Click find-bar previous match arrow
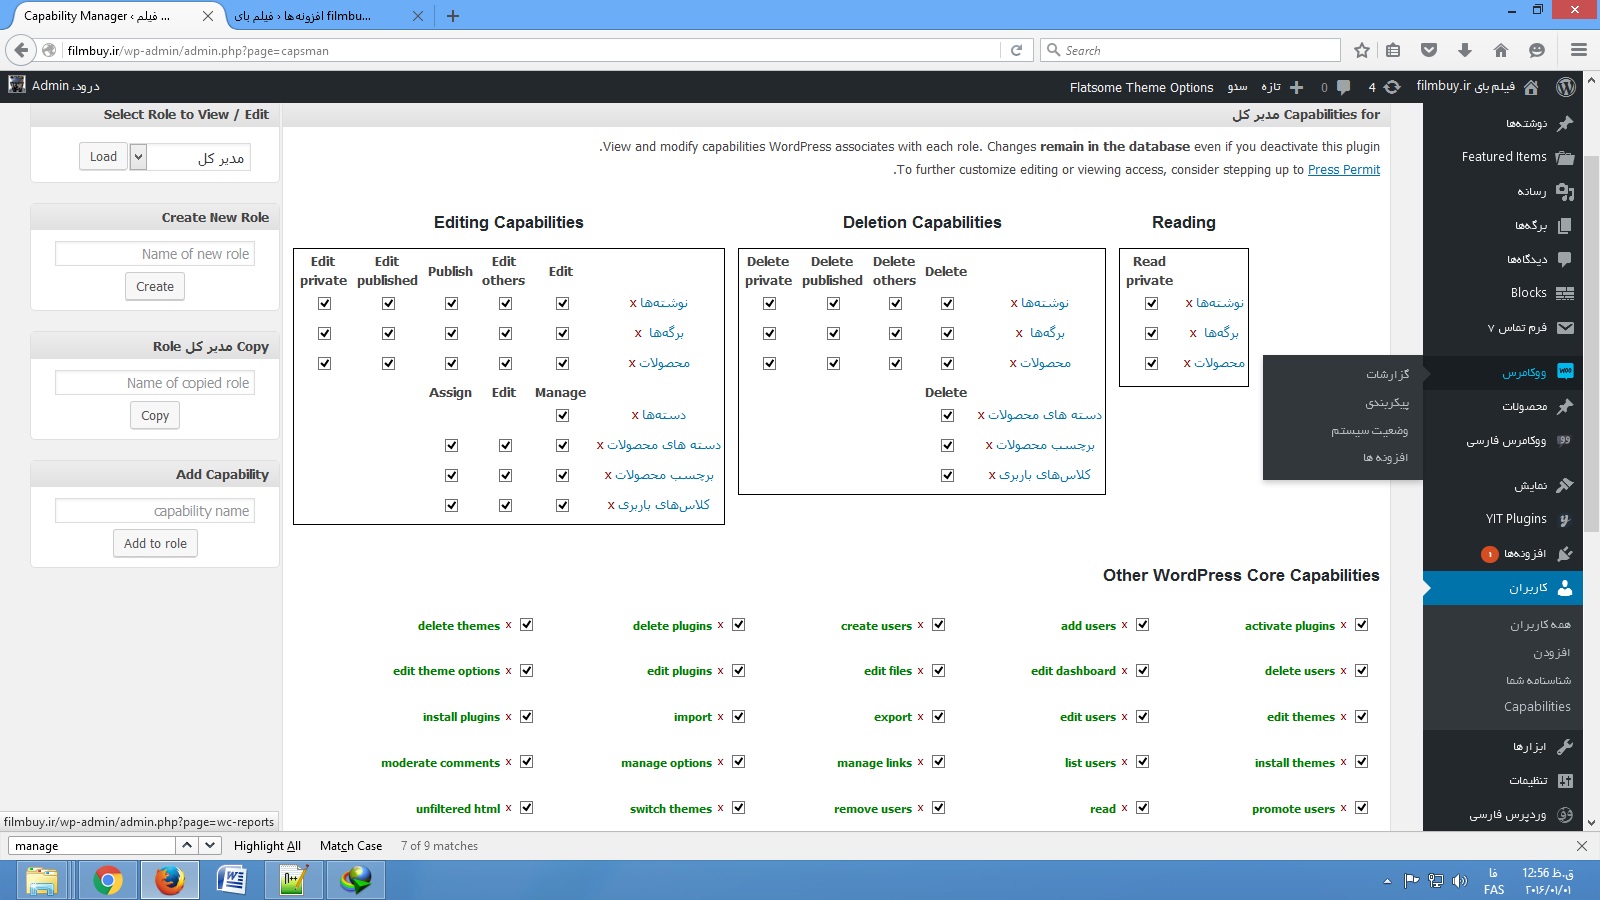The image size is (1600, 900). (187, 845)
